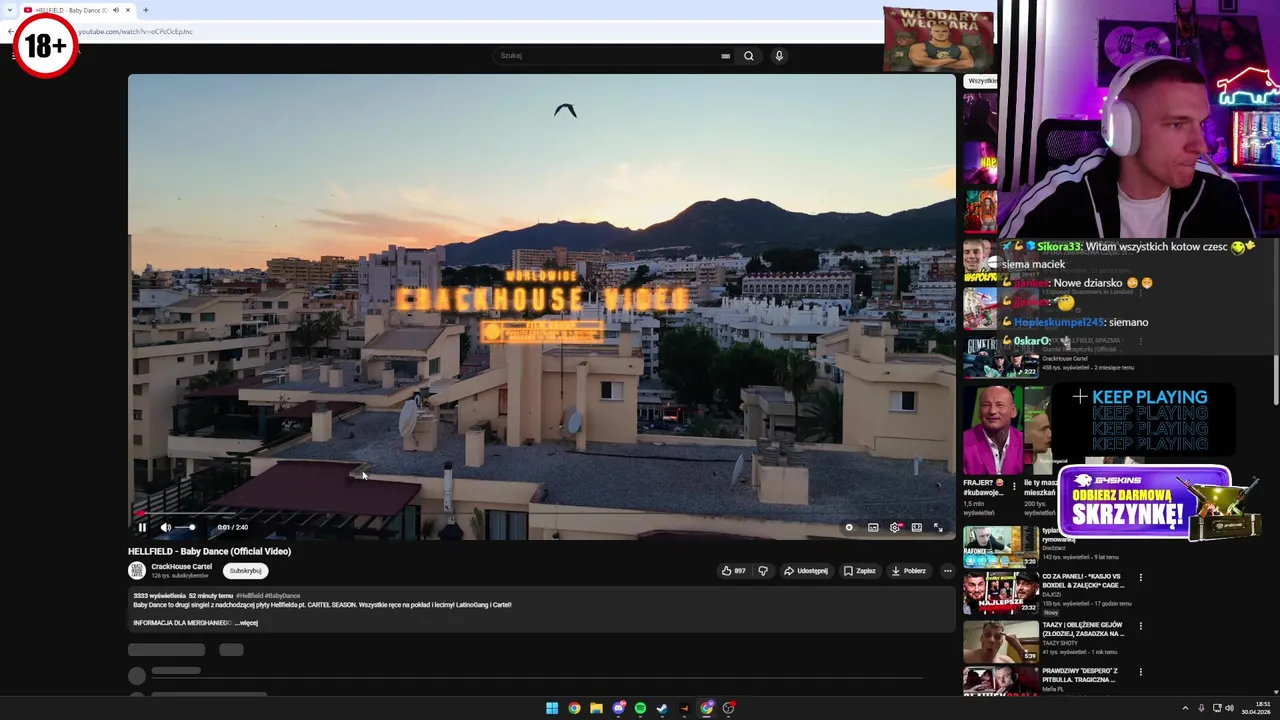Image resolution: width=1280 pixels, height=720 pixels.
Task: Open Spotify from the taskbar
Action: coord(640,708)
